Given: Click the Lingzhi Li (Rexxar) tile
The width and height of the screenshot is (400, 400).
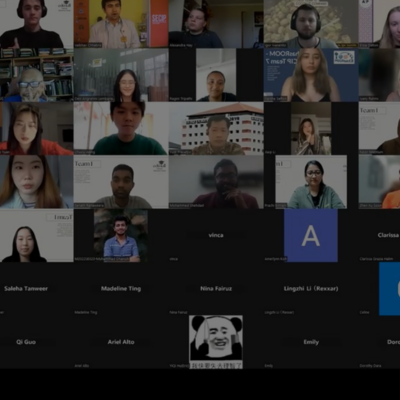Looking at the screenshot, I should (311, 289).
